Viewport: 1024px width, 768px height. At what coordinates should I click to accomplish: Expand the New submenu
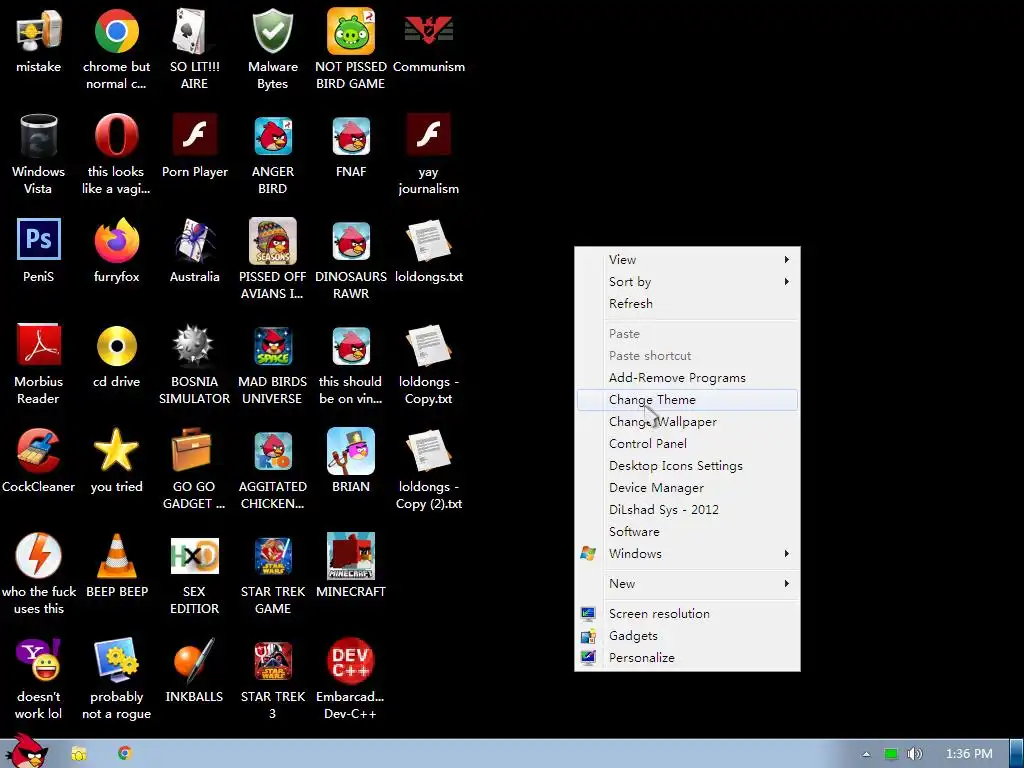(687, 584)
